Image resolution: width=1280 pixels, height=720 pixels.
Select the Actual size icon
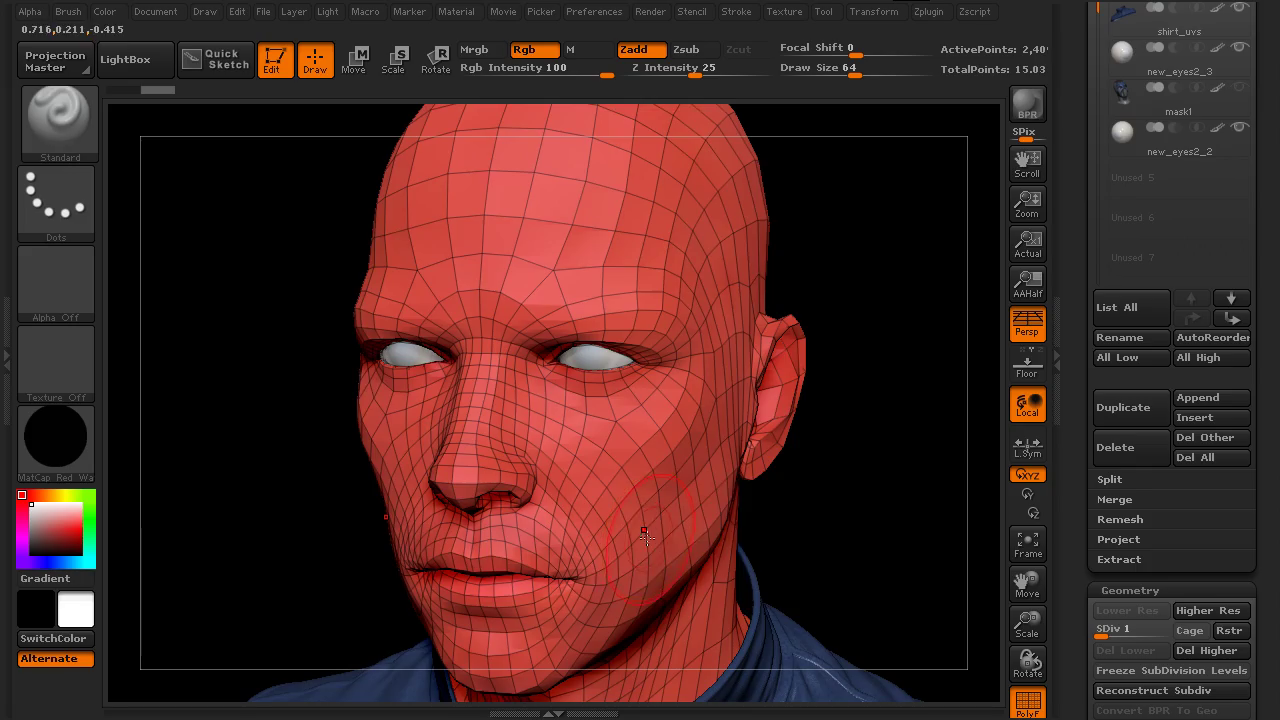click(1027, 243)
